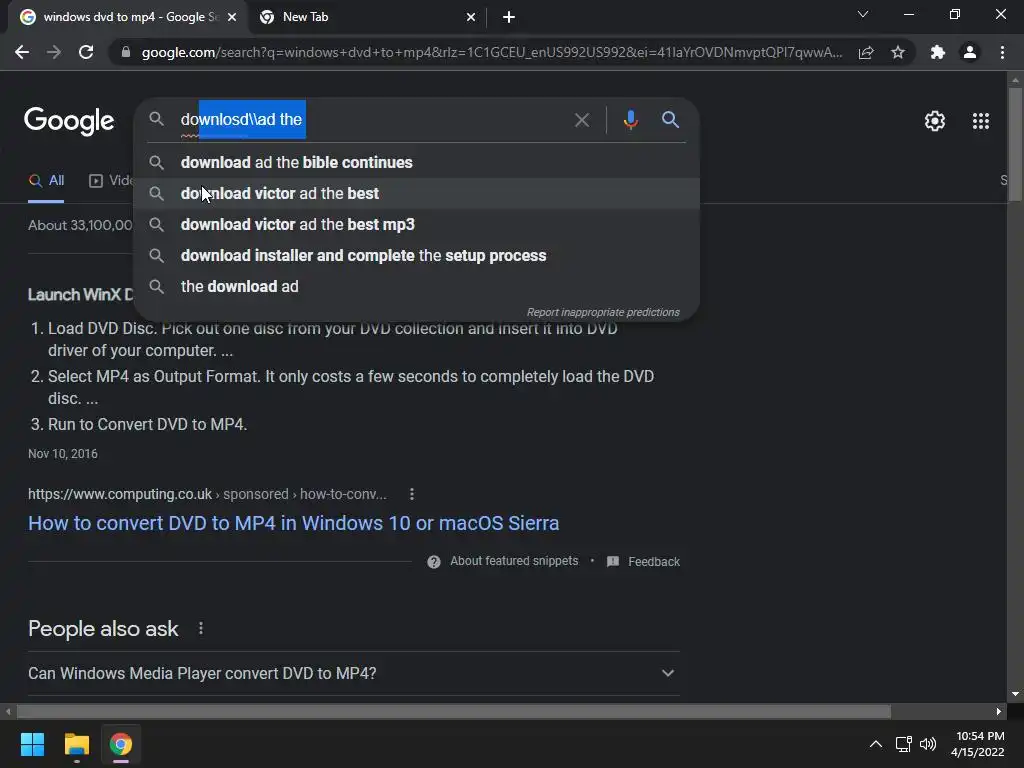Screen dimensions: 1024x768
Task: Choose suggestion 'download ad the bible continues'
Action: [x=417, y=163]
